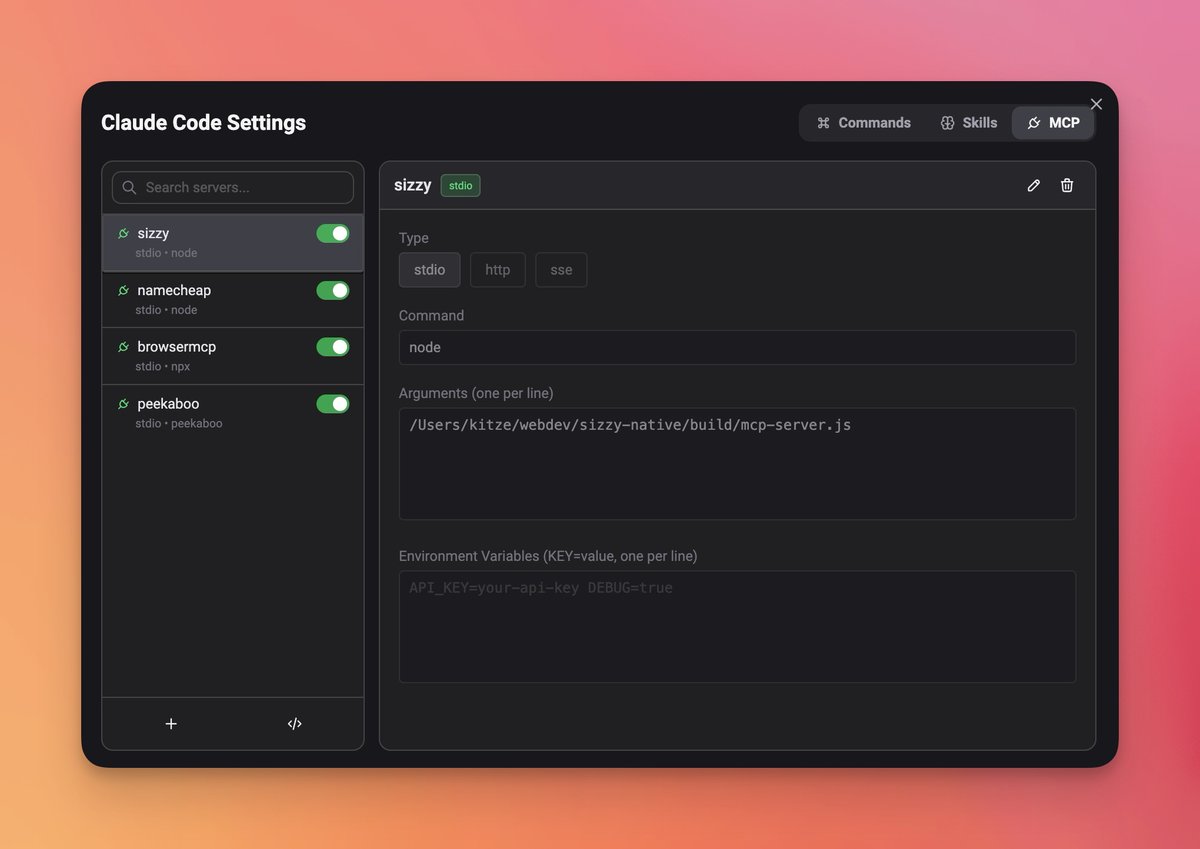1200x849 pixels.
Task: Select the sizzy server in the list
Action: pyautogui.click(x=233, y=242)
